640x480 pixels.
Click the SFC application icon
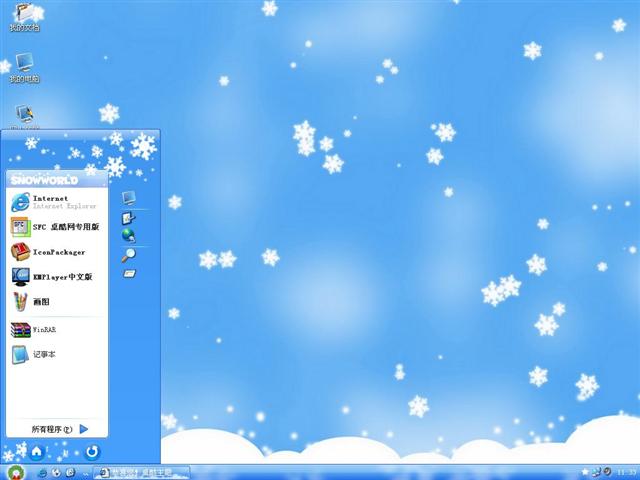(20, 227)
